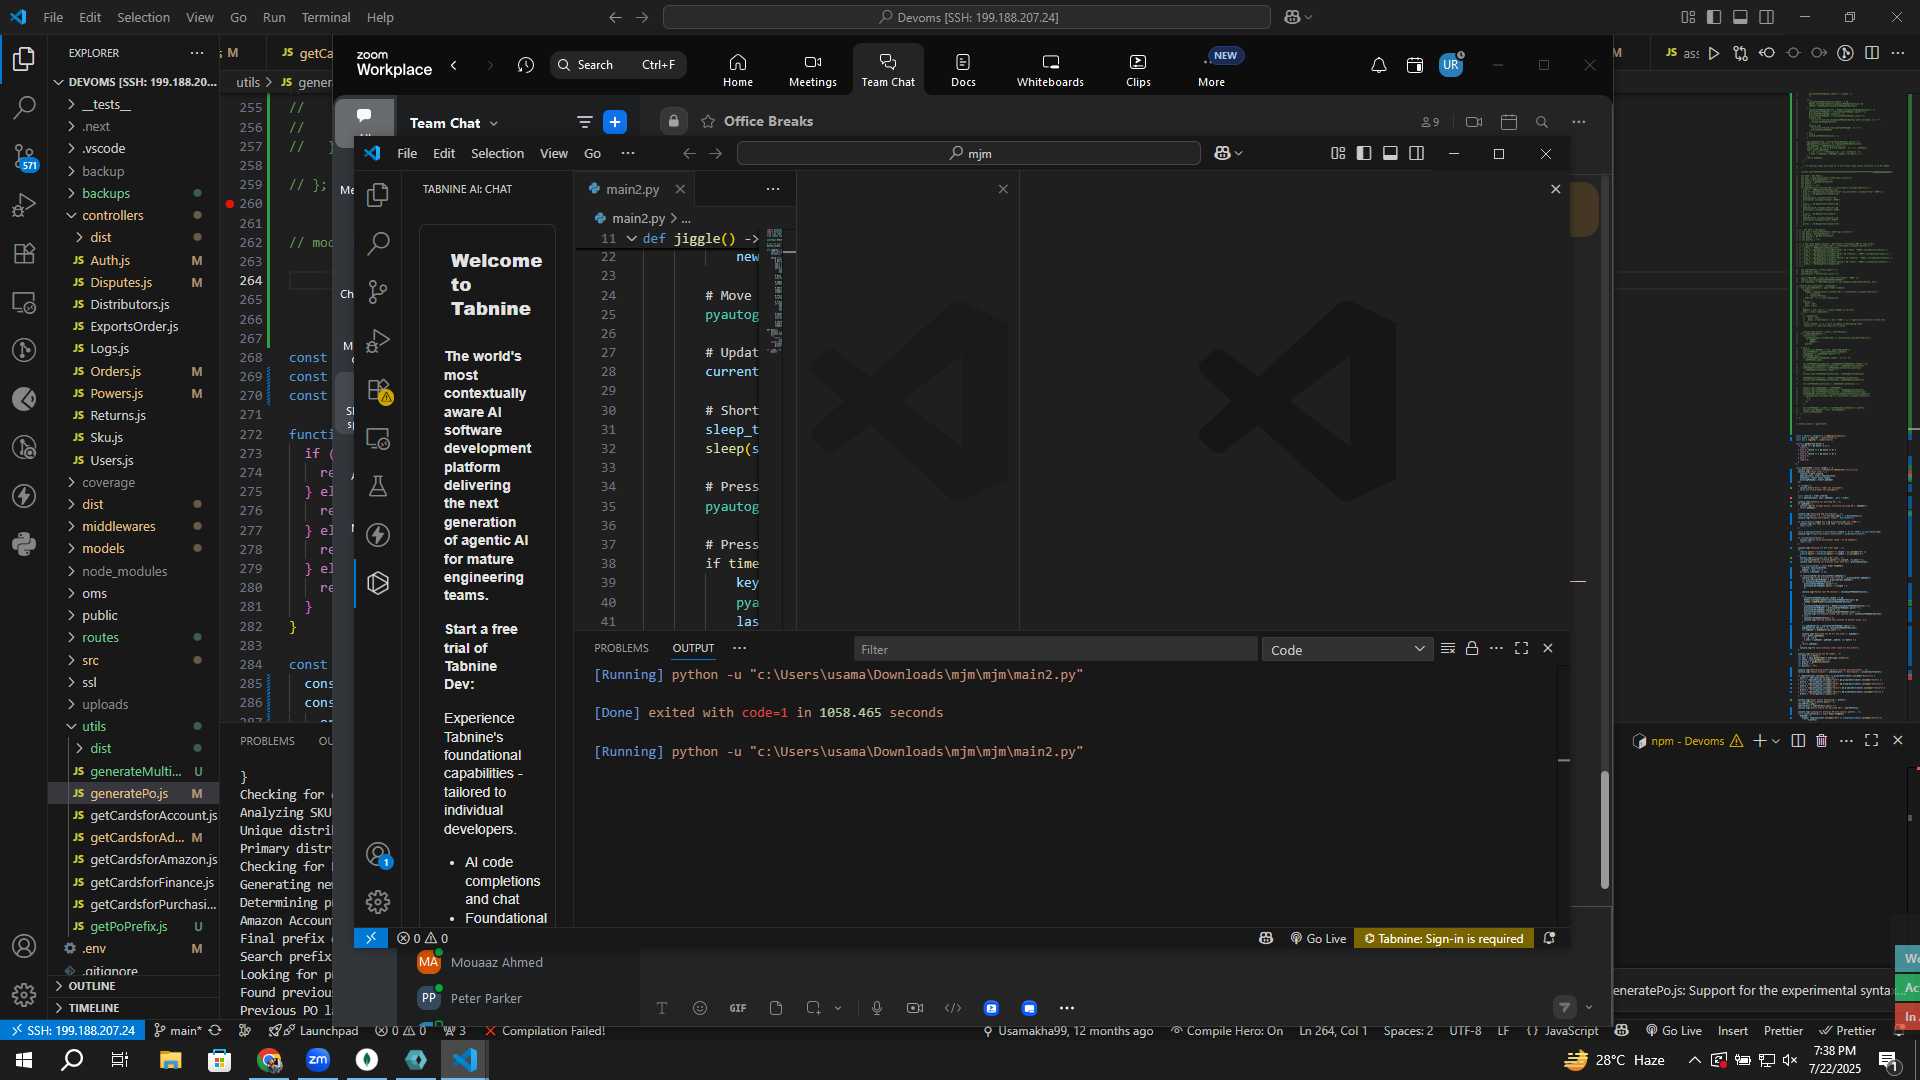Switch to PROBLEMS tab in inner panel

point(621,648)
